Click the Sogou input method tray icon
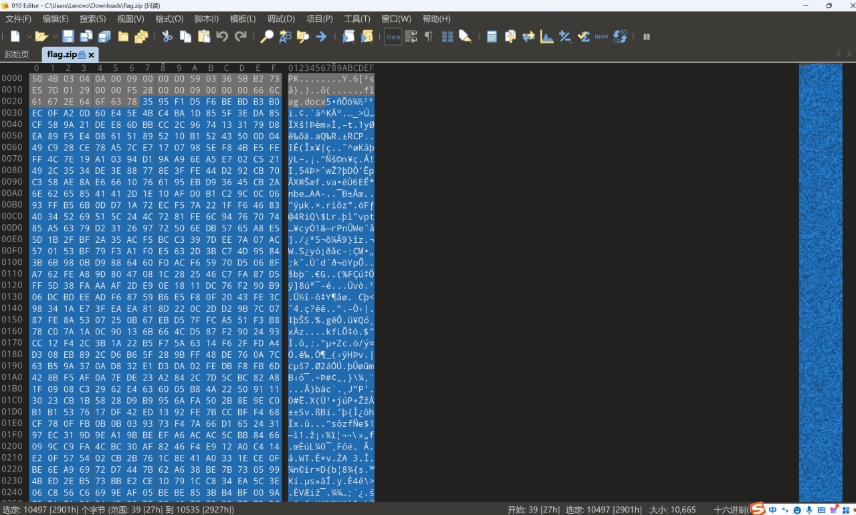The height and width of the screenshot is (515, 856). (x=758, y=509)
